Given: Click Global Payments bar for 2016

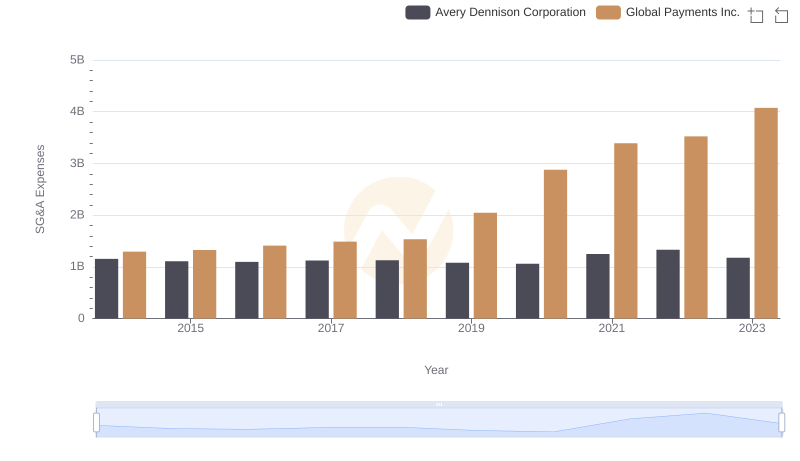Looking at the screenshot, I should [x=275, y=282].
